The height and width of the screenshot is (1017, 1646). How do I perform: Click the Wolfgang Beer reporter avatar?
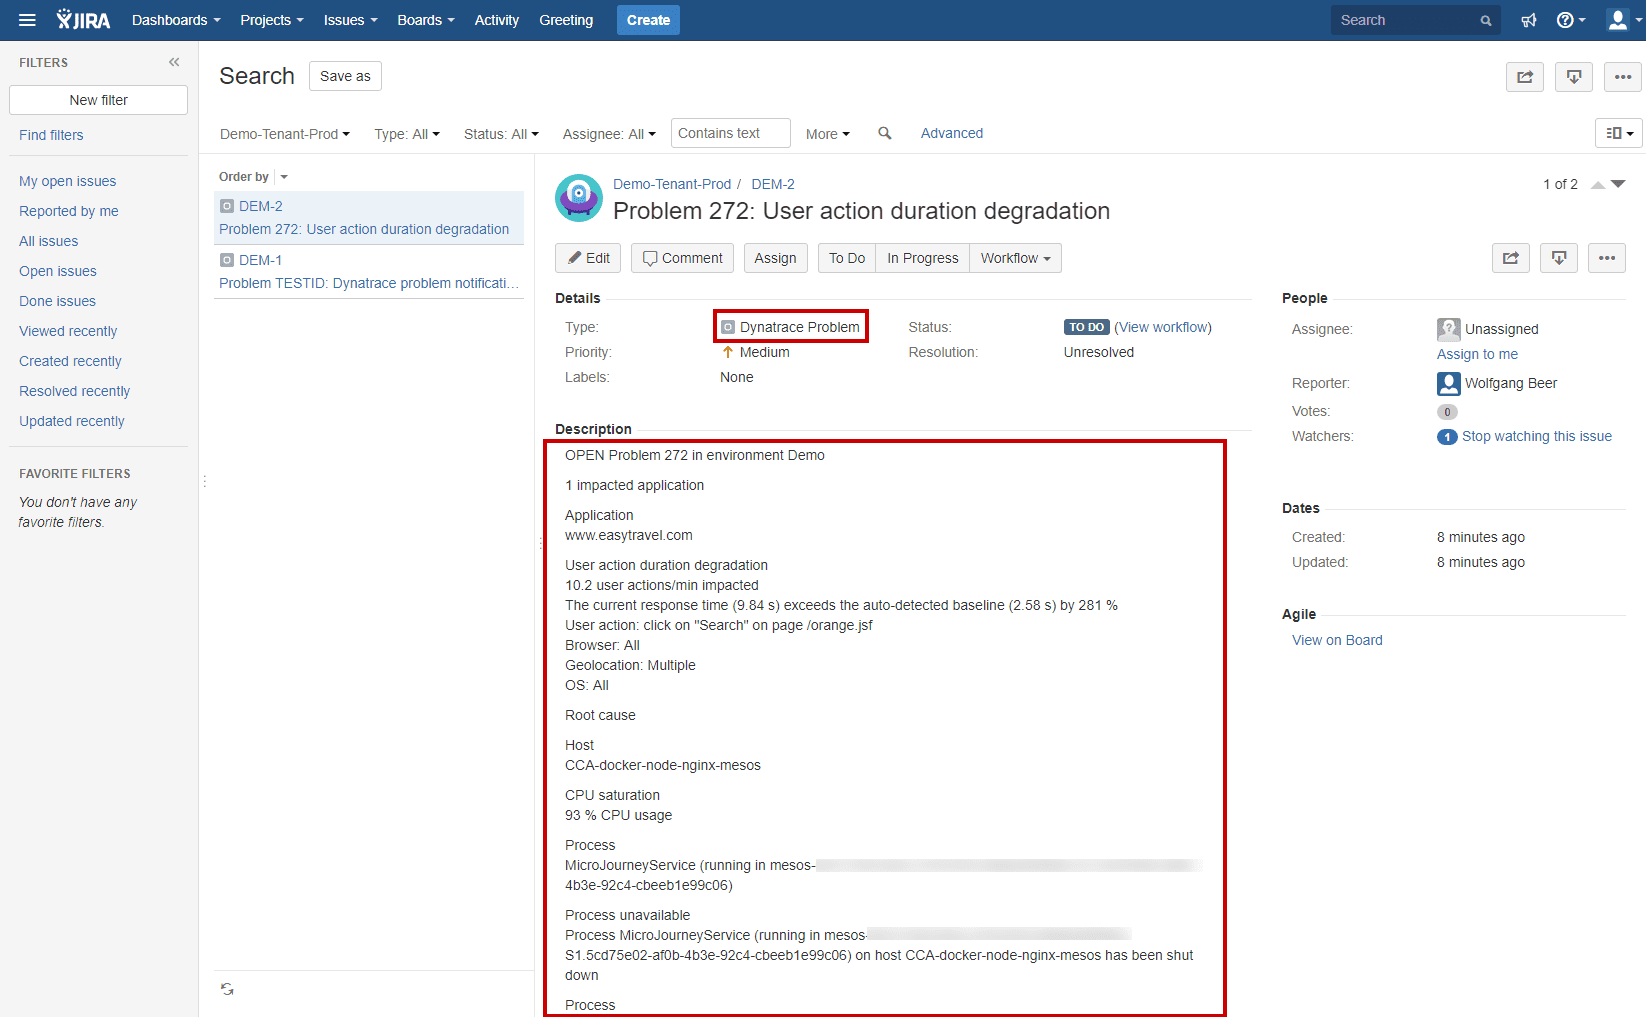pyautogui.click(x=1448, y=383)
